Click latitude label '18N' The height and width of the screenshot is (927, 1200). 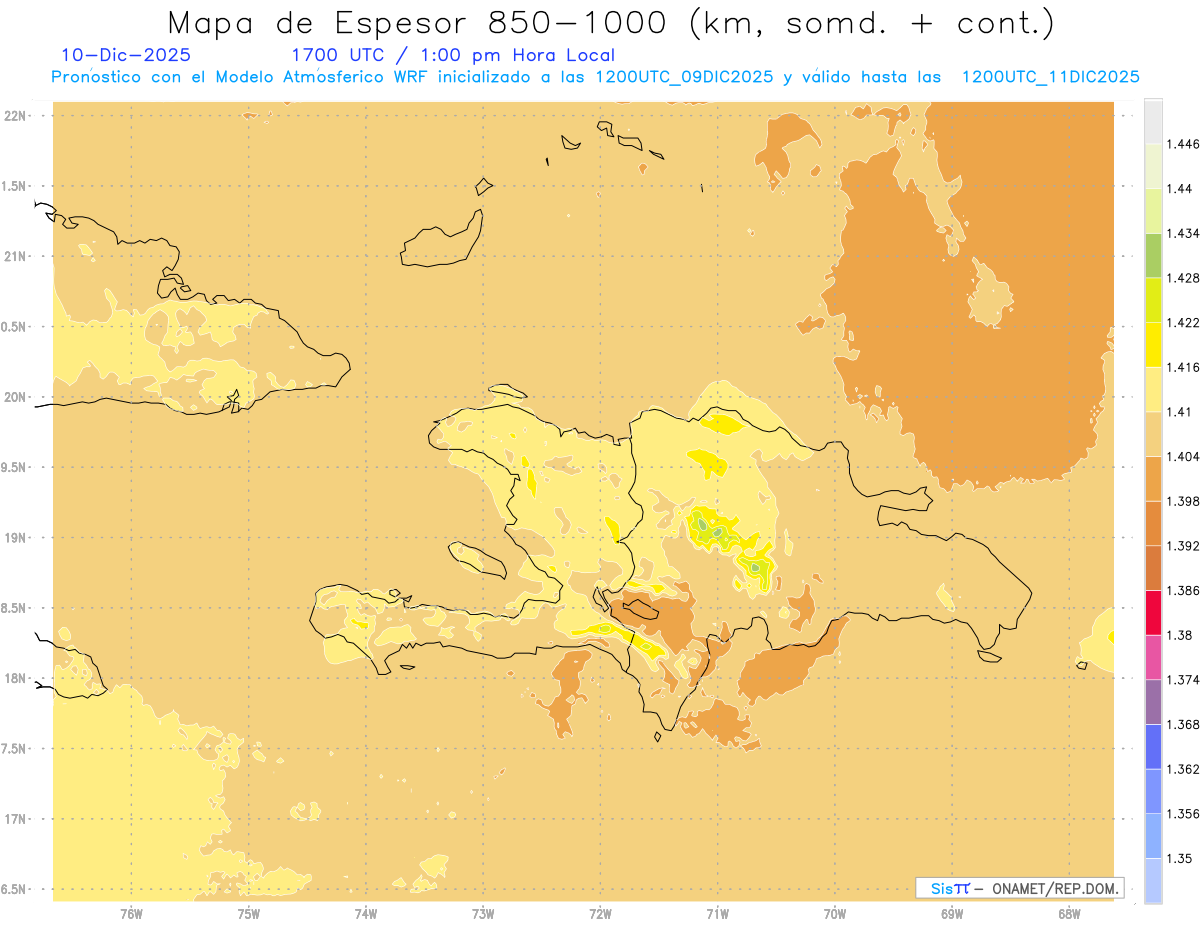click(x=16, y=679)
